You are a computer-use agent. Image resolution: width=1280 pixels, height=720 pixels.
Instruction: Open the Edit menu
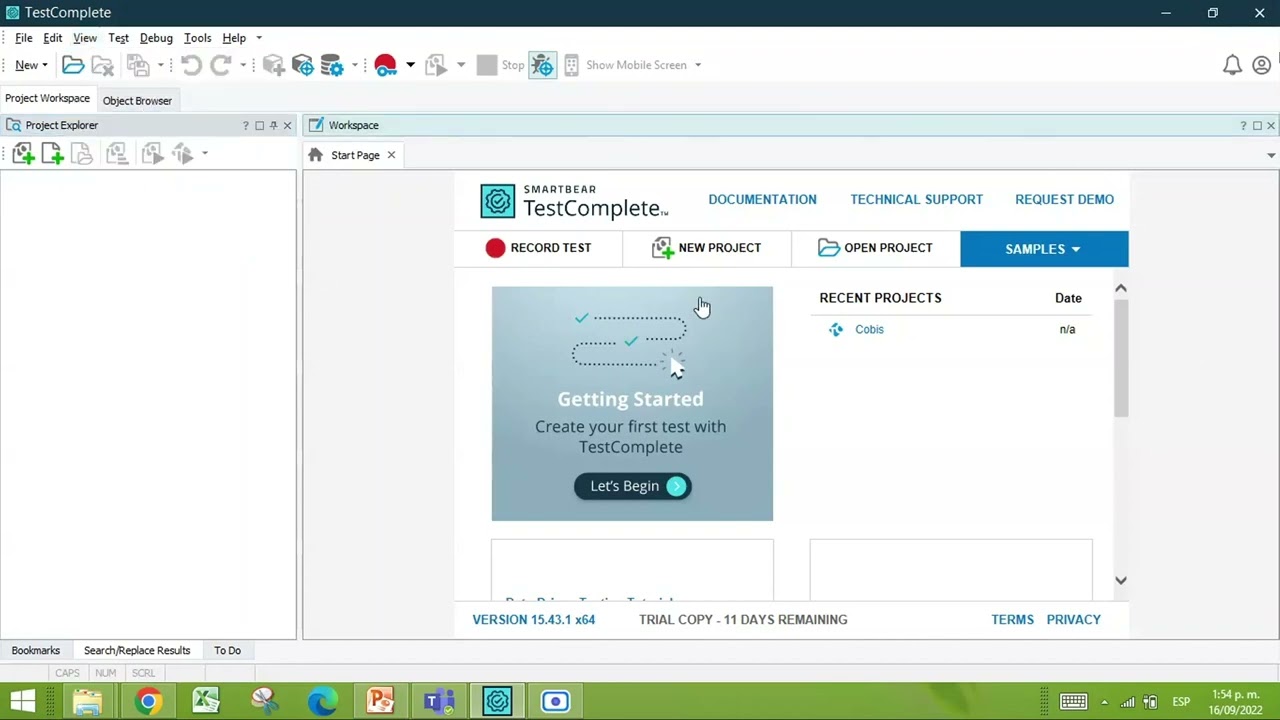coord(53,38)
